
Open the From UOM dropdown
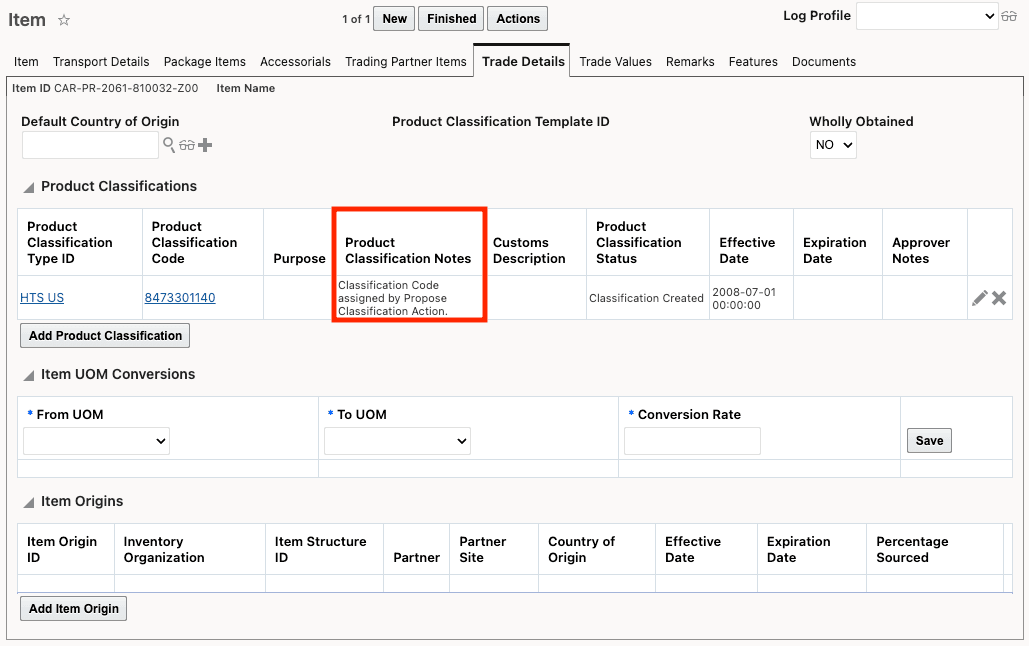[96, 441]
